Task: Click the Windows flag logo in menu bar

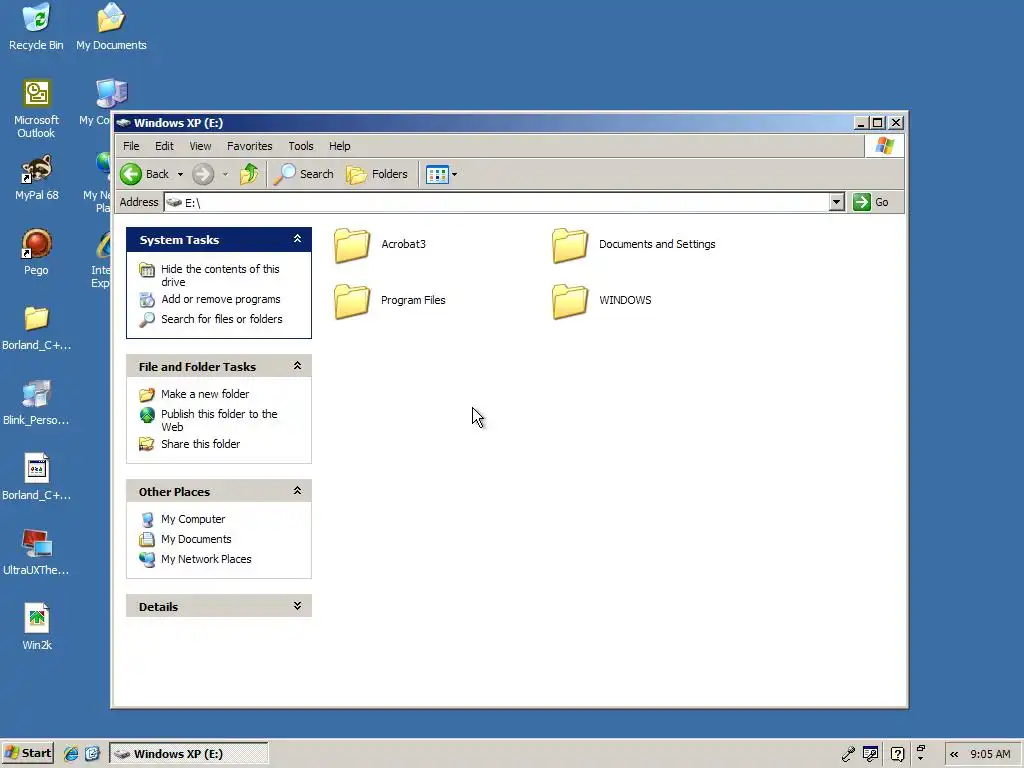Action: (884, 146)
